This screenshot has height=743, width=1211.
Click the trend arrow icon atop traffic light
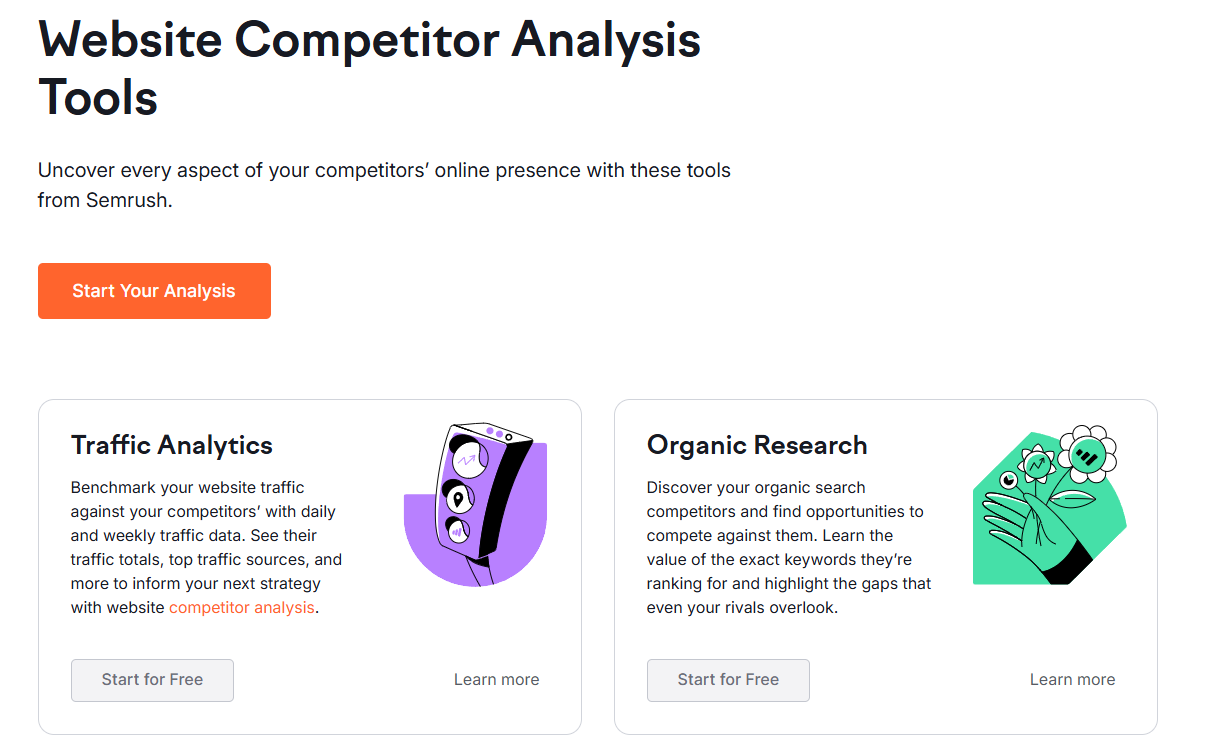466,461
